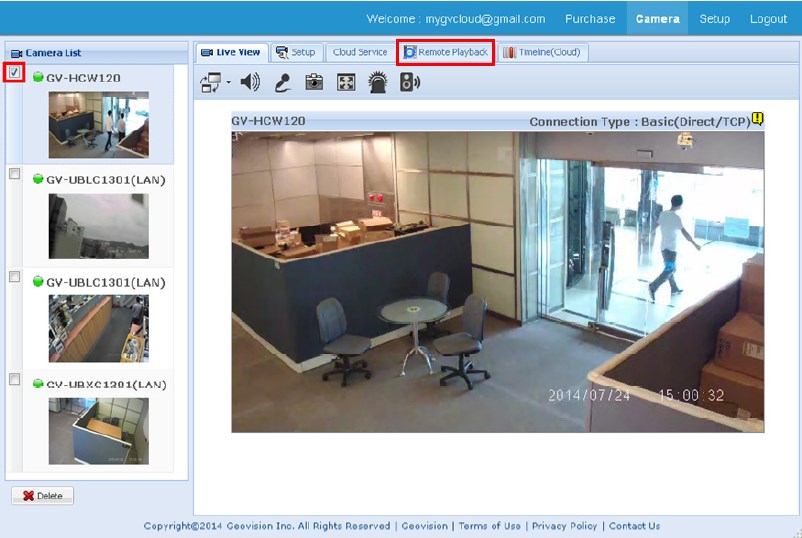This screenshot has width=802, height=538.
Task: Check the GV-UBXC1301(LAN) camera checkbox
Action: click(x=14, y=379)
